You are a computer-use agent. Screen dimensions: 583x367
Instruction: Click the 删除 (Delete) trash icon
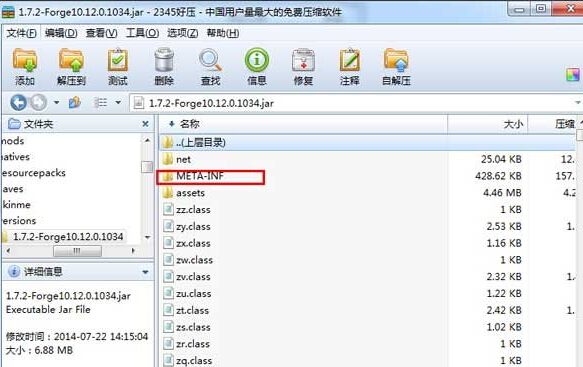point(164,60)
